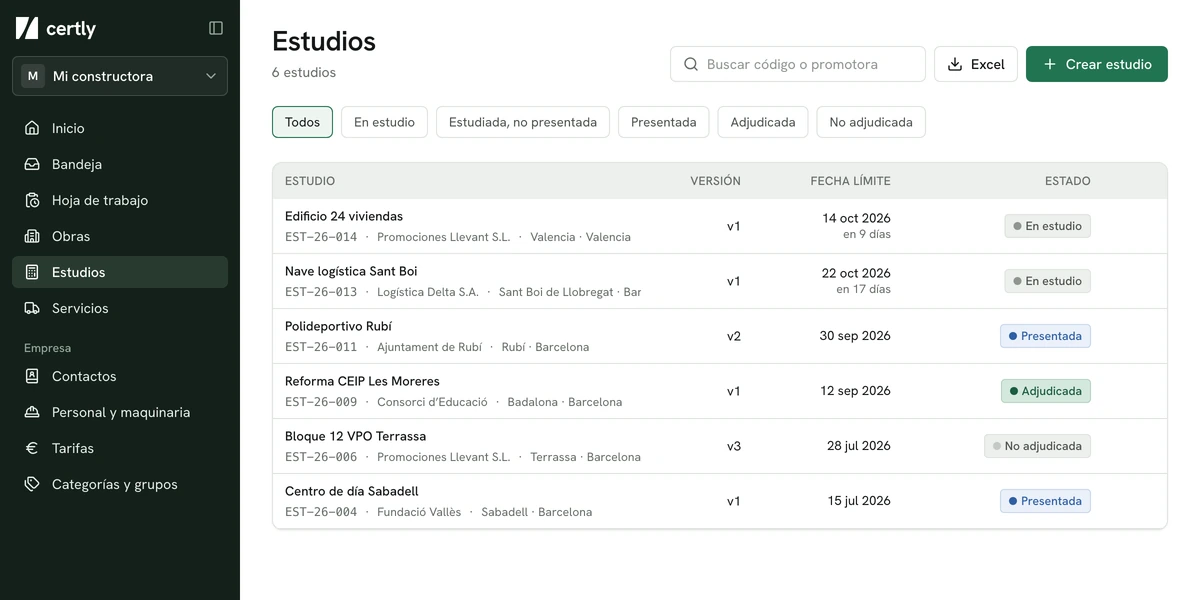
Task: Open study Nave logística Sant Boi
Action: (720, 281)
